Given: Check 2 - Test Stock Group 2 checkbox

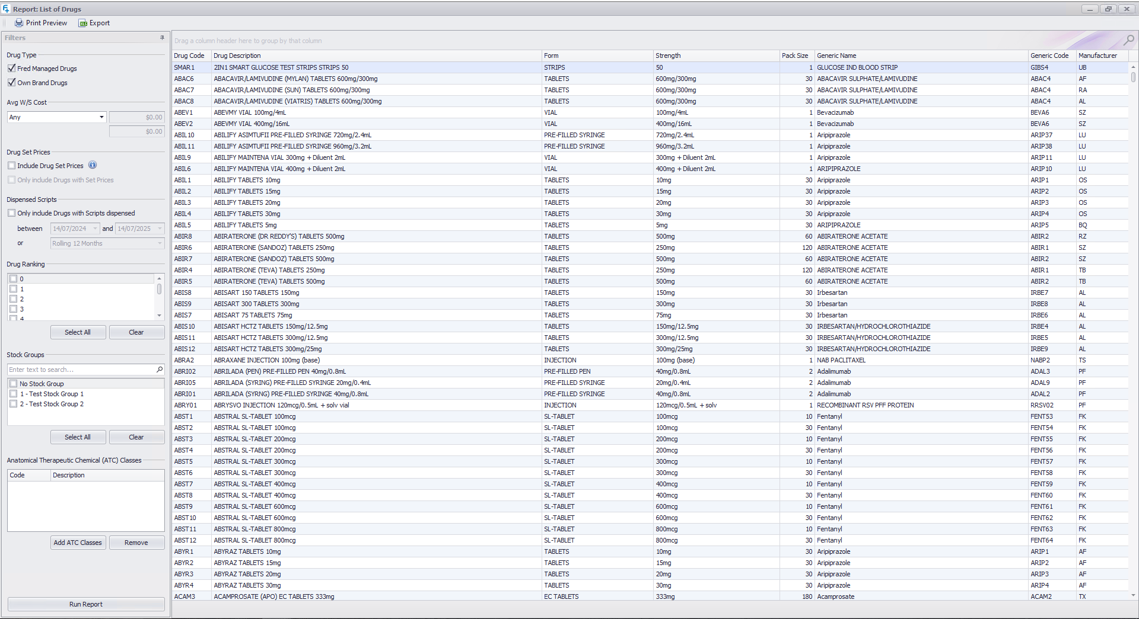Looking at the screenshot, I should coord(13,404).
